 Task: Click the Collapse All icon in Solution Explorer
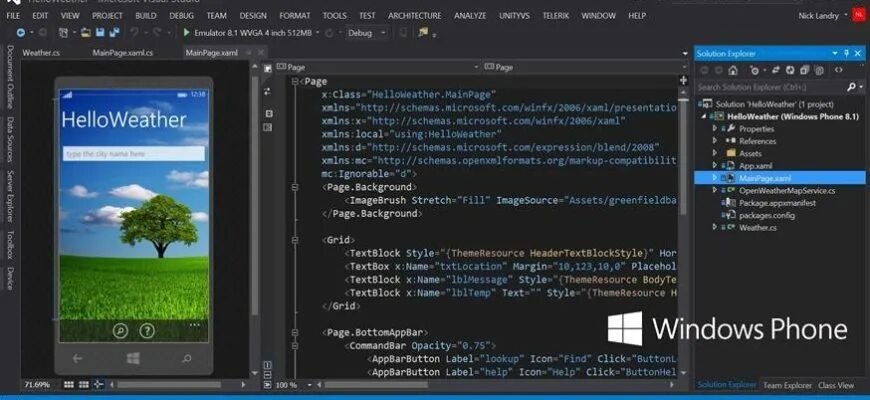(804, 70)
